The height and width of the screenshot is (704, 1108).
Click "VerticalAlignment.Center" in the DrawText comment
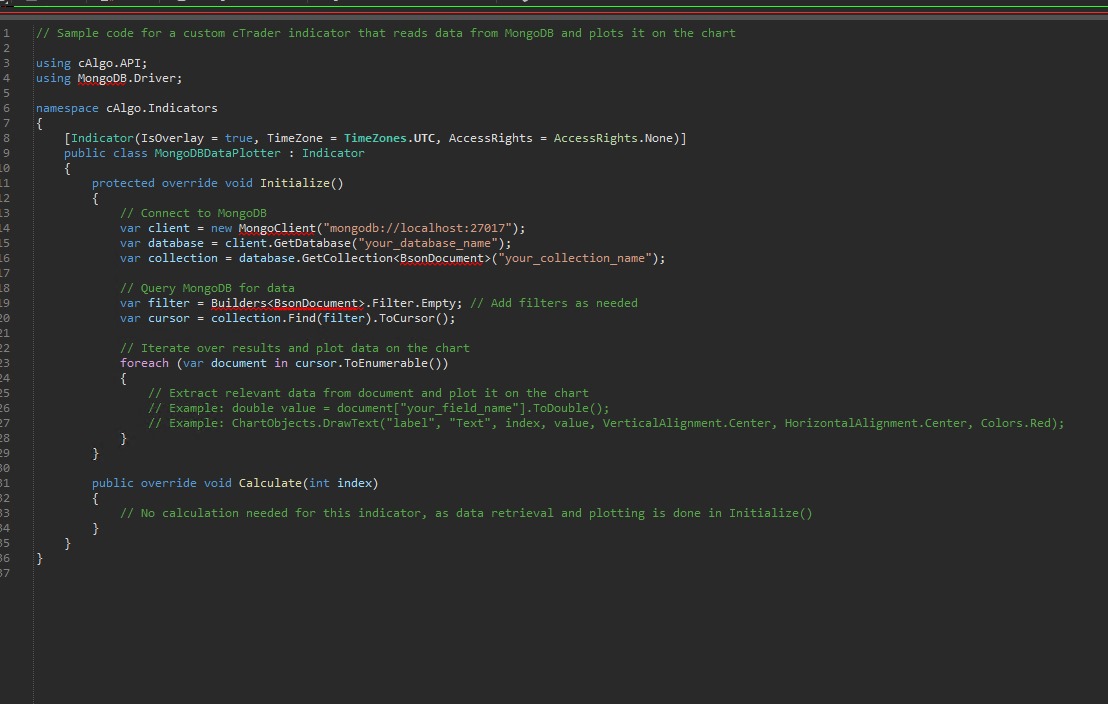[x=687, y=423]
